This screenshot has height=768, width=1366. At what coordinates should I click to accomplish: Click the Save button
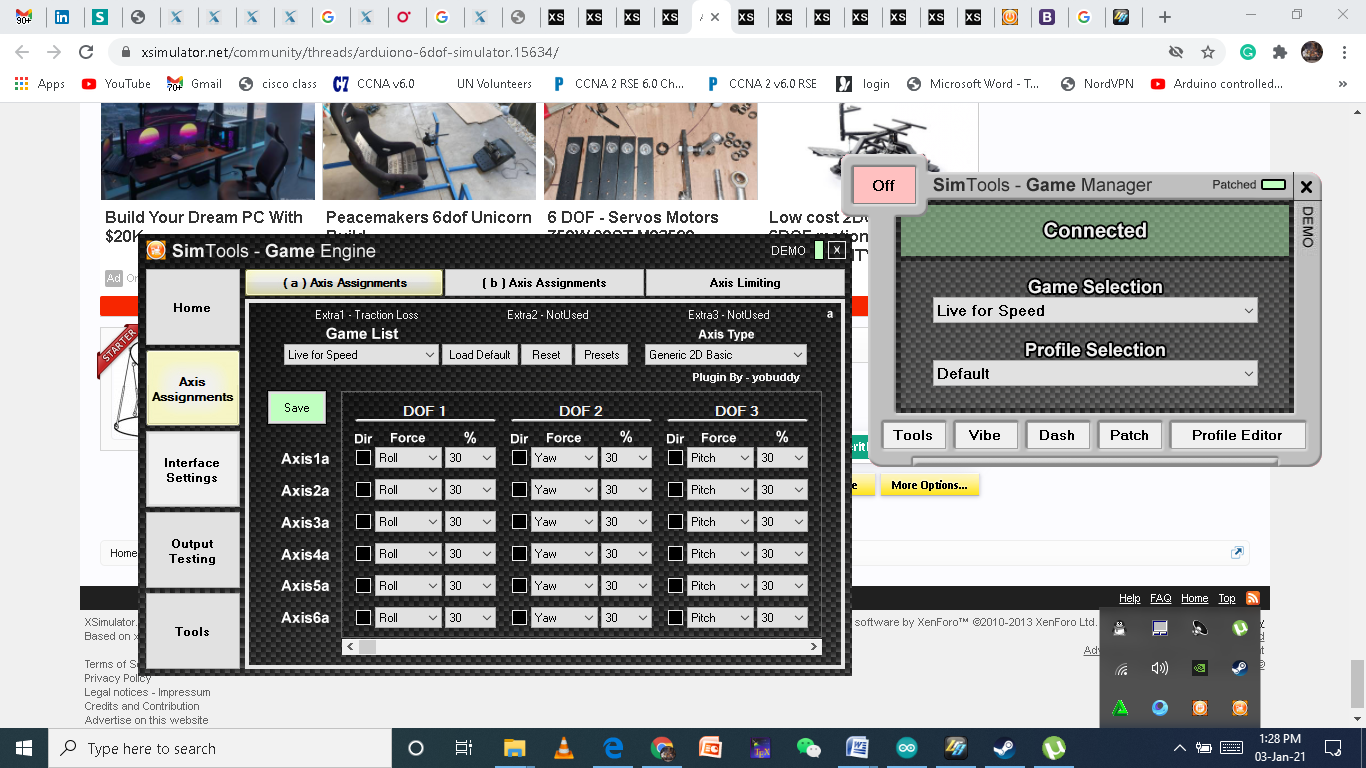[x=297, y=408]
